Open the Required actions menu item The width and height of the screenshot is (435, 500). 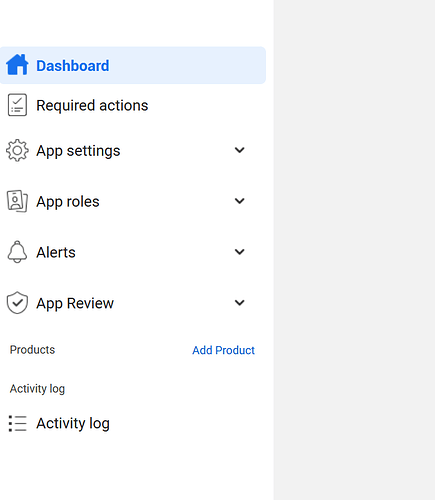(133, 105)
